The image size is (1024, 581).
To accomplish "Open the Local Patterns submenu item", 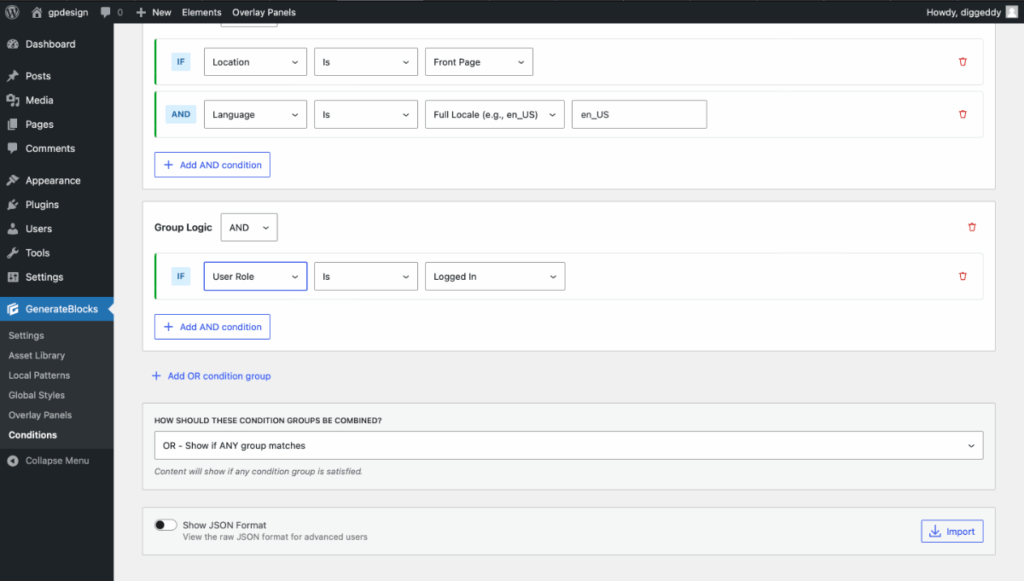I will (39, 375).
